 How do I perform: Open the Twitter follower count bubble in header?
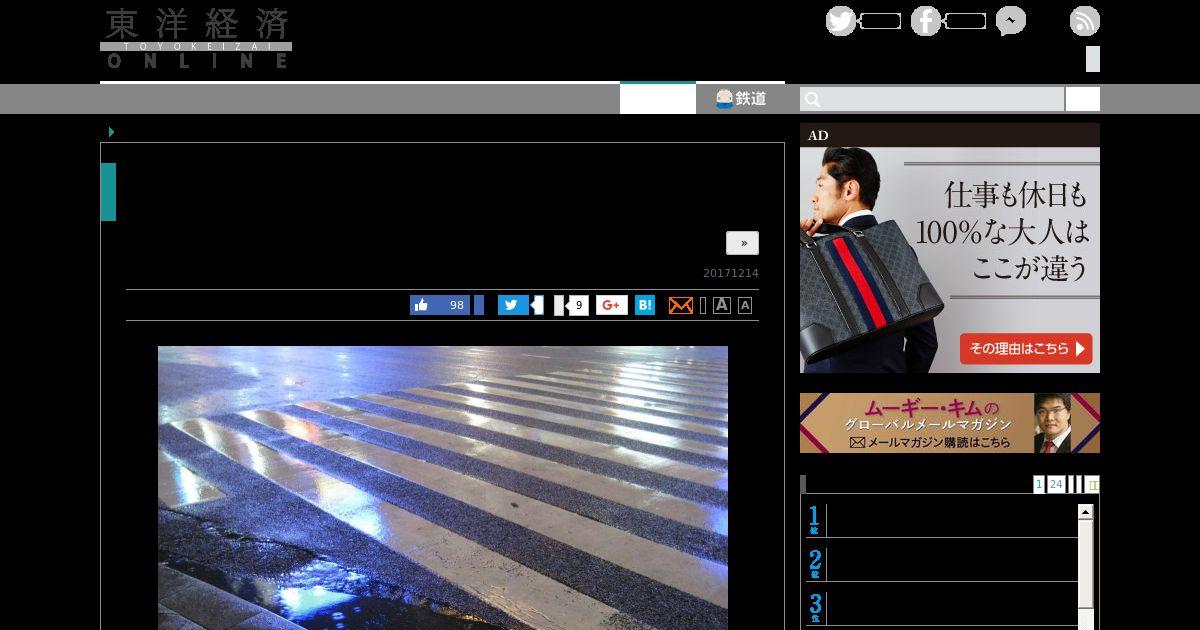[x=880, y=21]
